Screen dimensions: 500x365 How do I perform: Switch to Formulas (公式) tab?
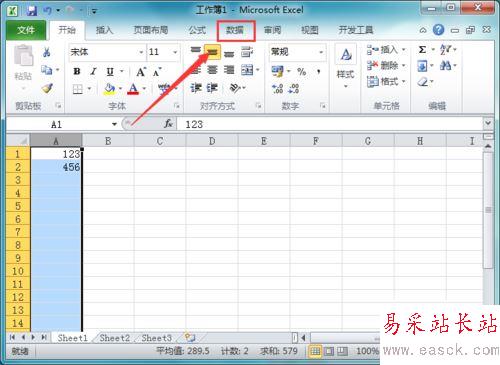point(197,30)
